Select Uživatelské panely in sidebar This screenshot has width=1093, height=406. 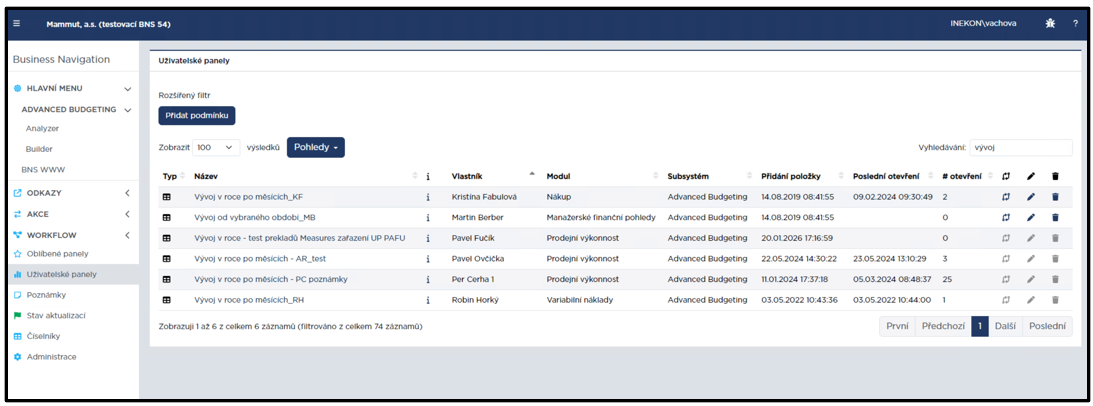(x=61, y=274)
